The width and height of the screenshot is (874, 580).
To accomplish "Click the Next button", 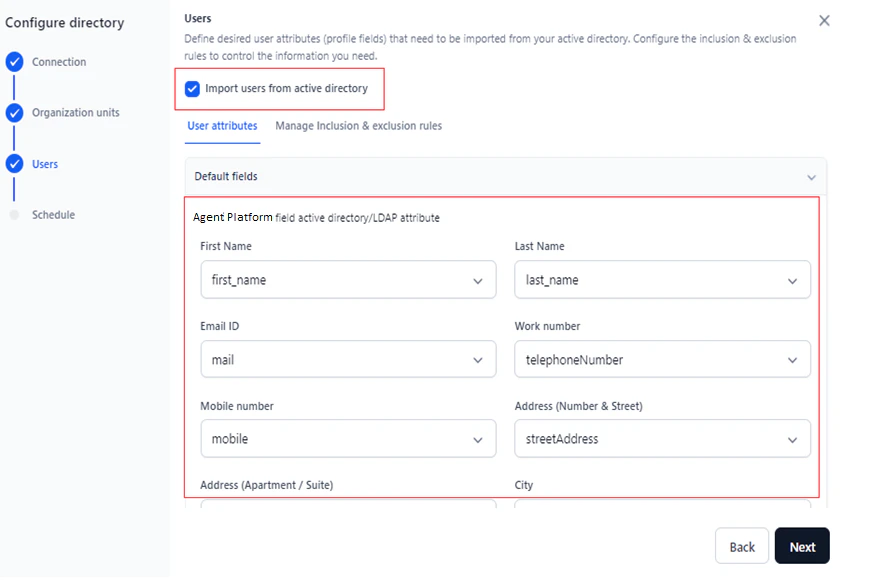I will pos(802,546).
